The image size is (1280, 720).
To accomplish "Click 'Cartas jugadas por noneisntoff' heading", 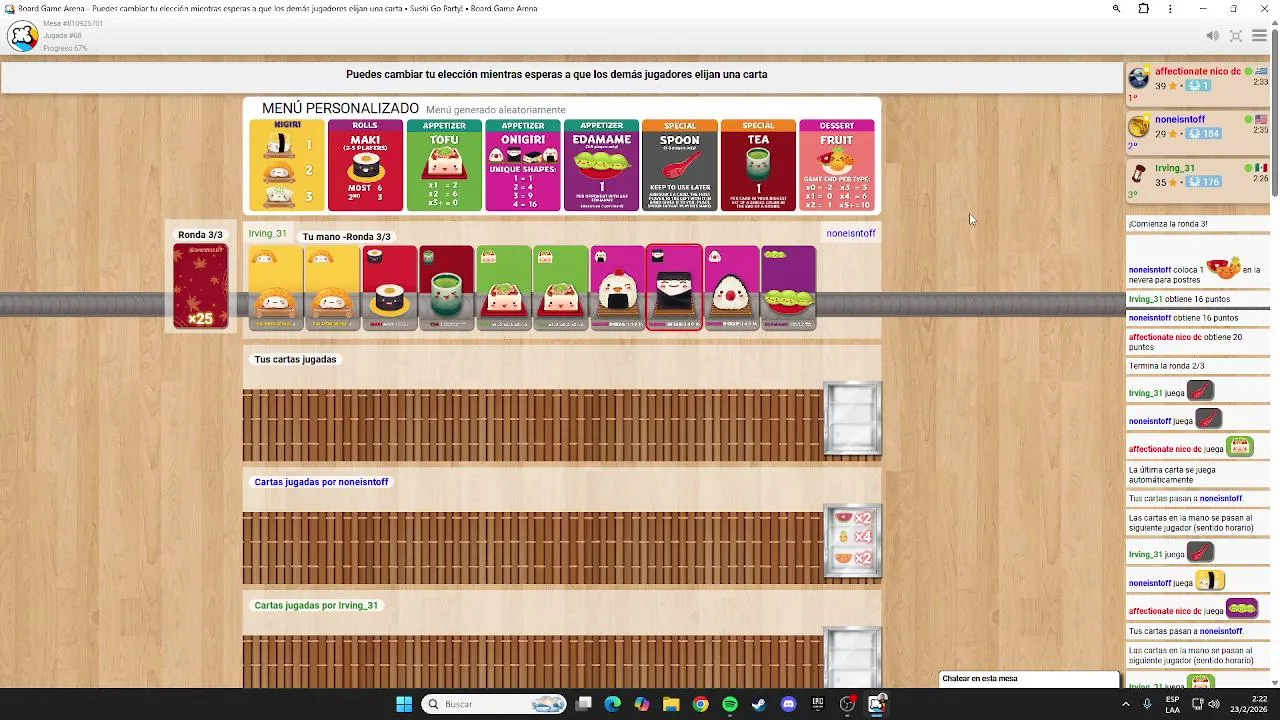I will click(321, 482).
